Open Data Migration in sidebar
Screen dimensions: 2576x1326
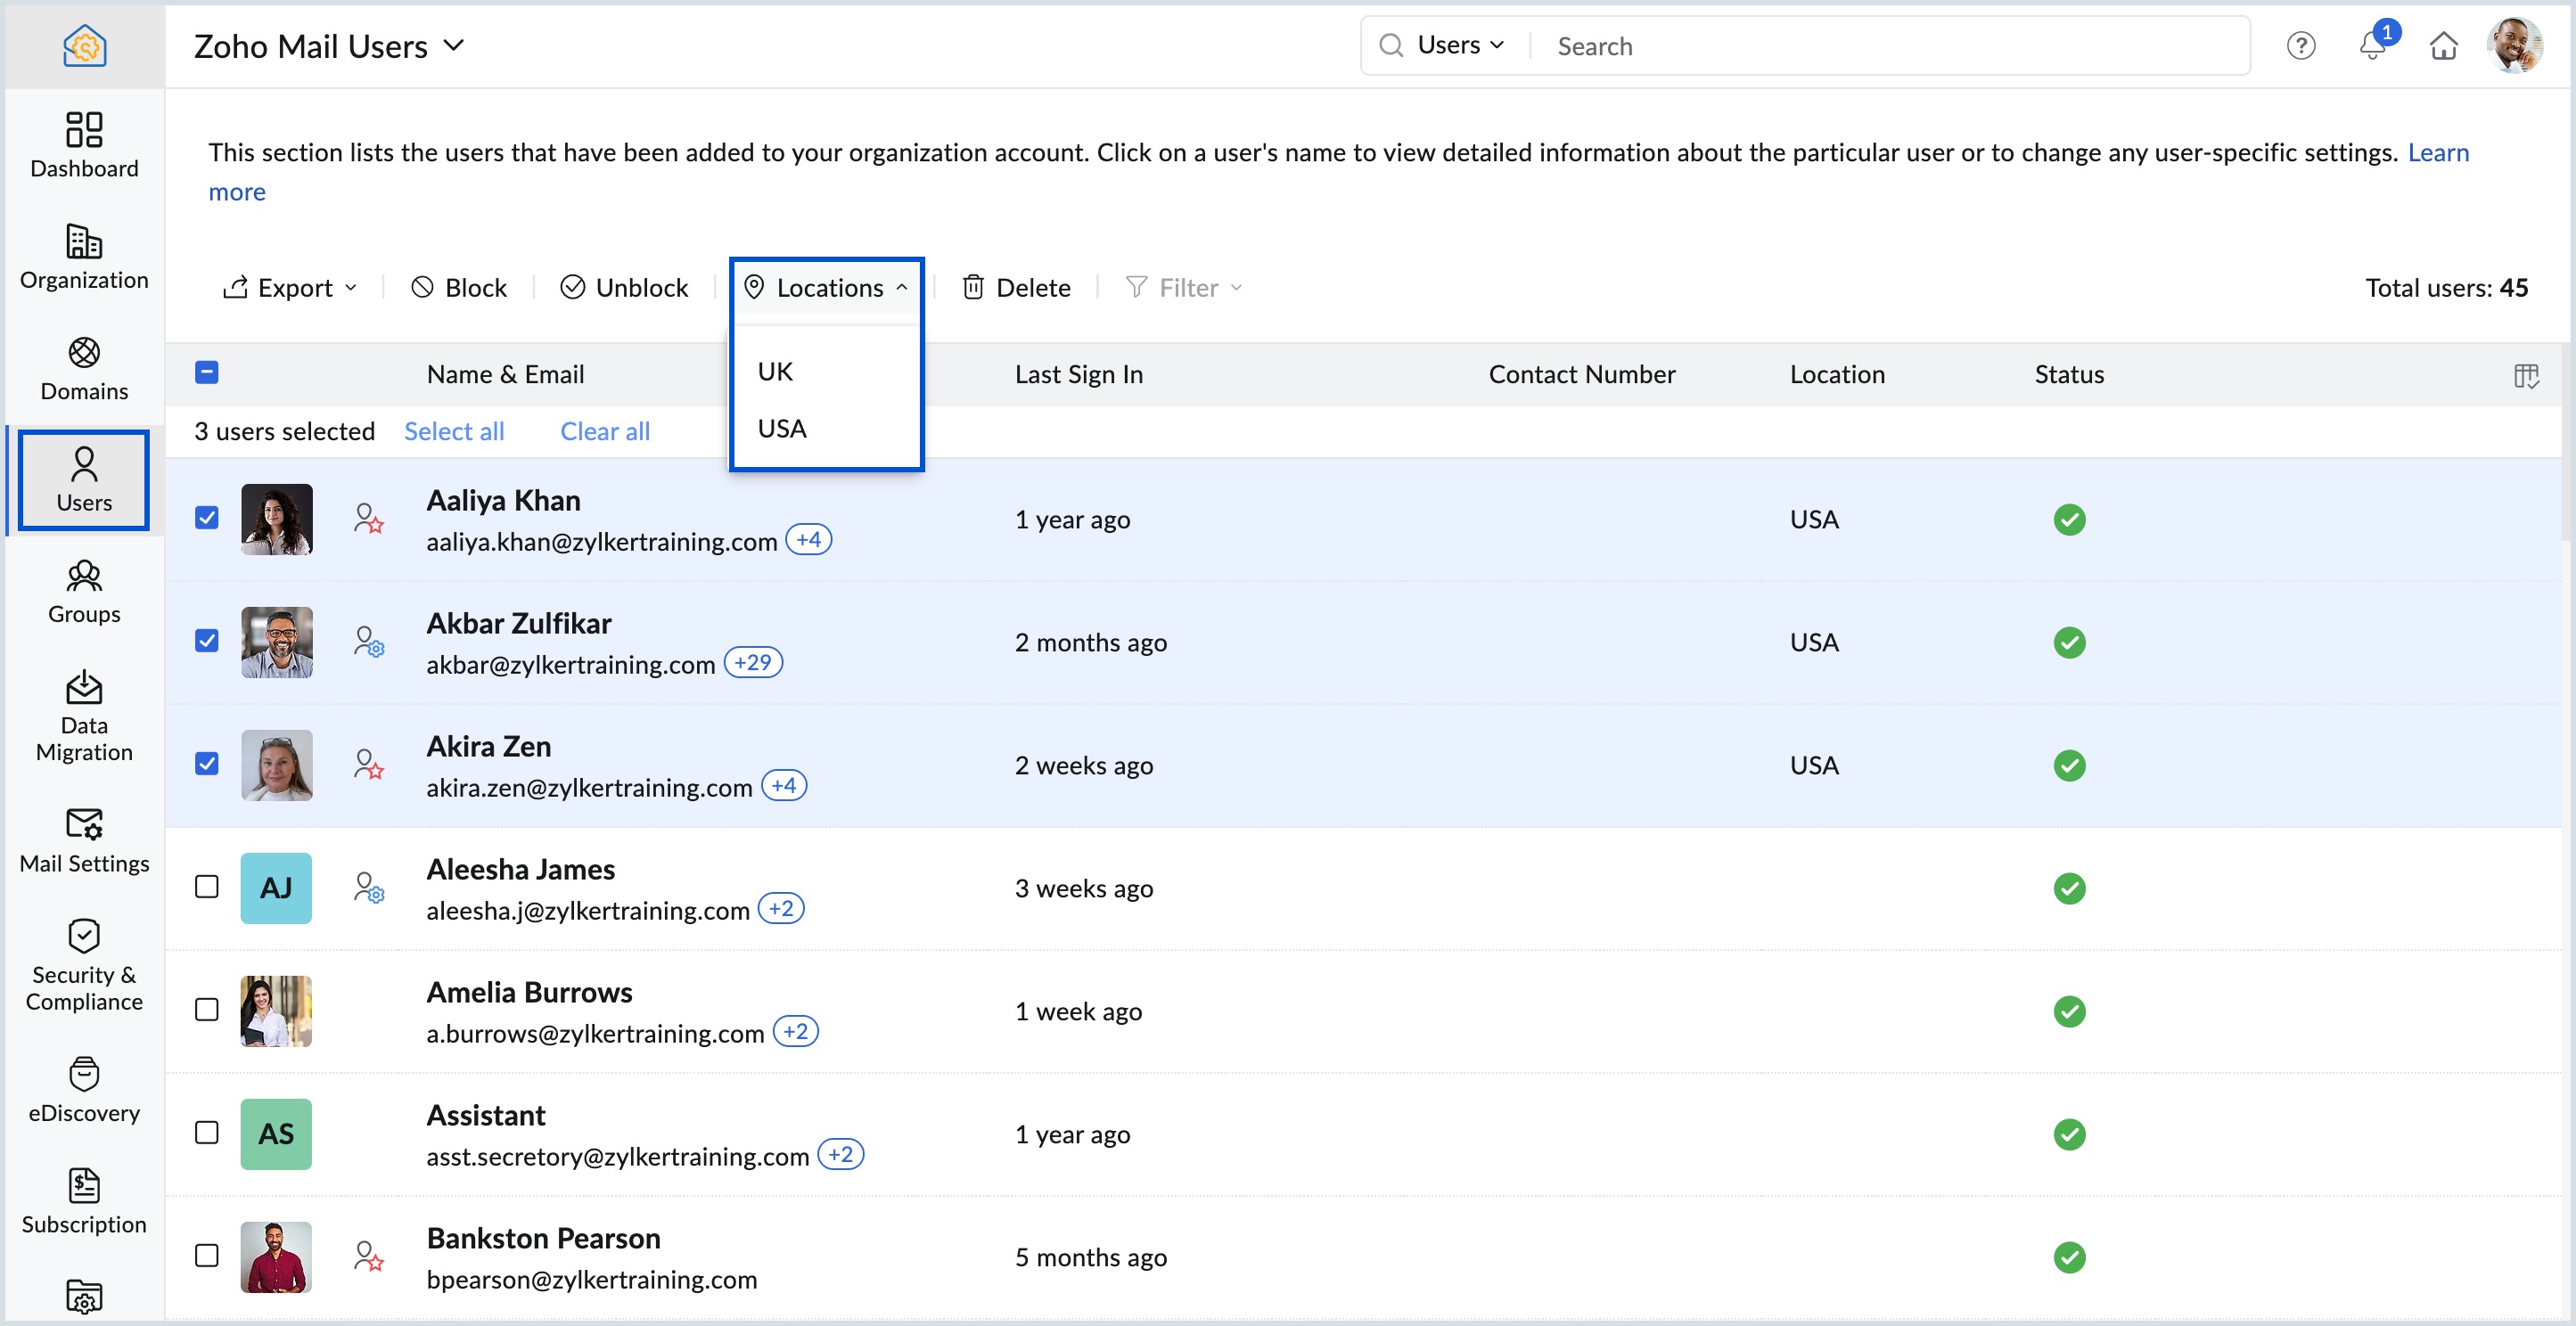84,715
